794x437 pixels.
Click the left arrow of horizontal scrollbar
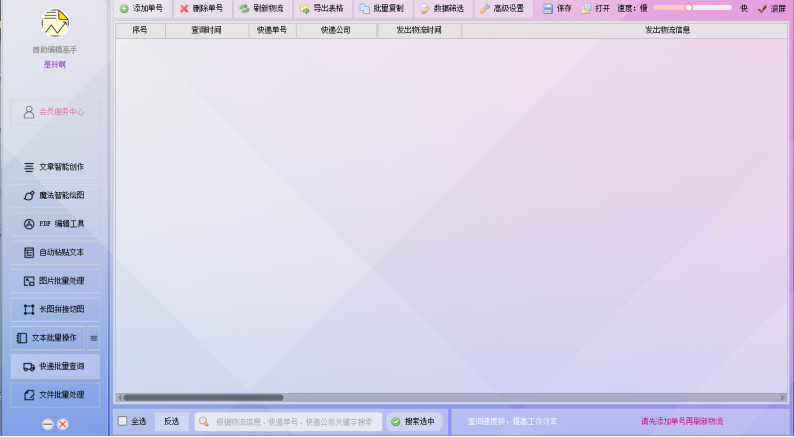pyautogui.click(x=120, y=398)
